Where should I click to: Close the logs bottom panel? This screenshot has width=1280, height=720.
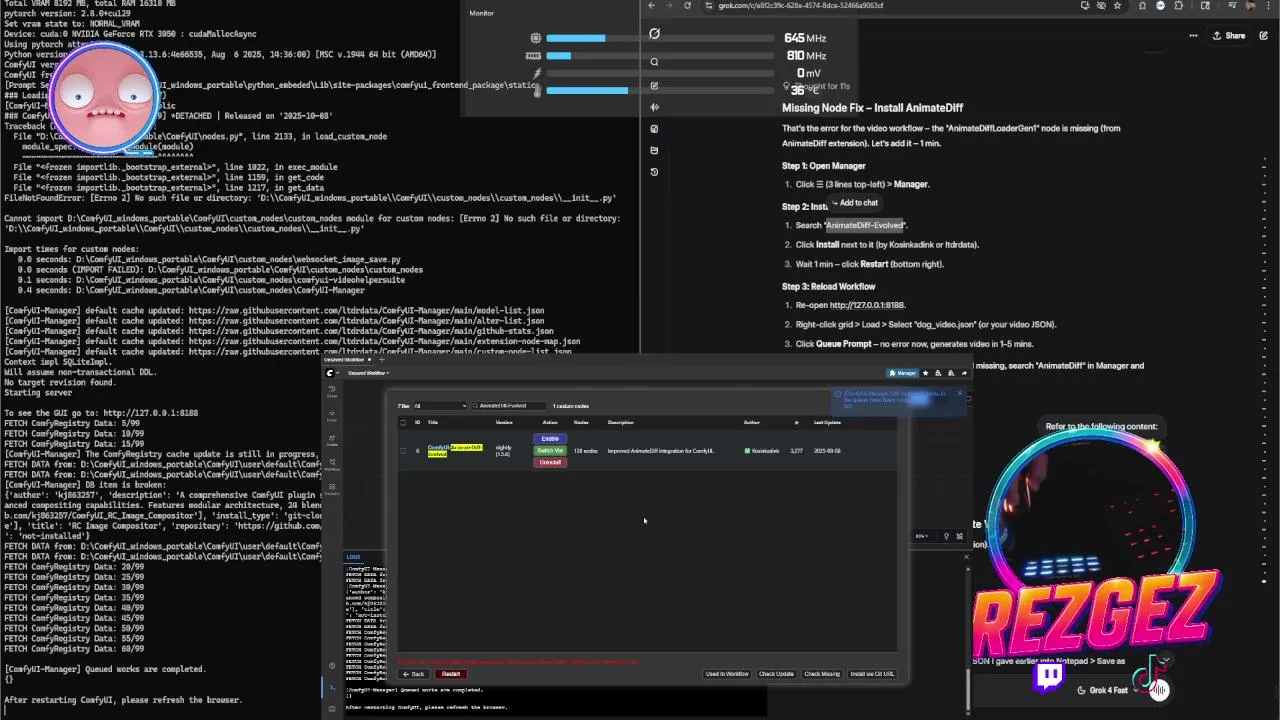966,557
